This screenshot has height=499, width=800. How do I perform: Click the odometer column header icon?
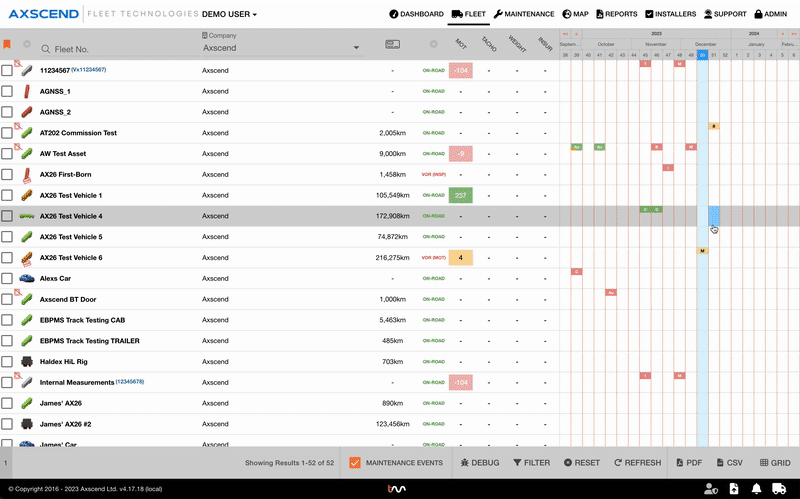click(393, 44)
